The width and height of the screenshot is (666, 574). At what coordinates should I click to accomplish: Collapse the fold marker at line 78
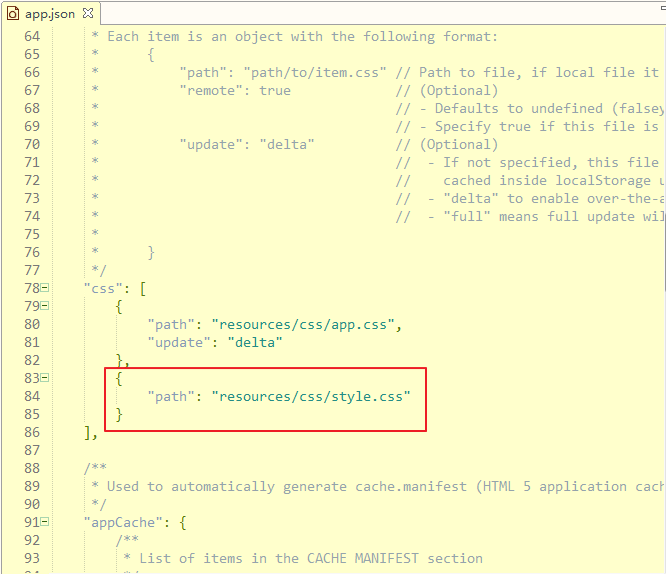(x=45, y=288)
